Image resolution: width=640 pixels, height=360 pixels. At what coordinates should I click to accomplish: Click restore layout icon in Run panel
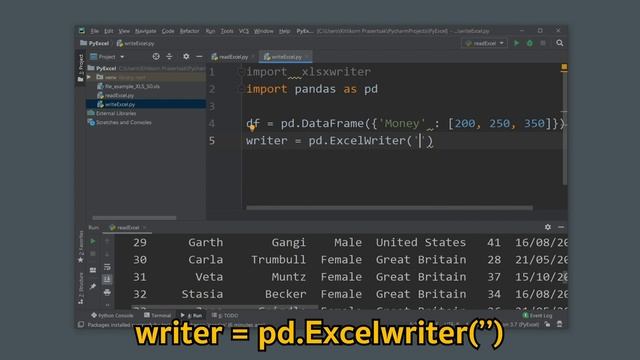pyautogui.click(x=93, y=270)
